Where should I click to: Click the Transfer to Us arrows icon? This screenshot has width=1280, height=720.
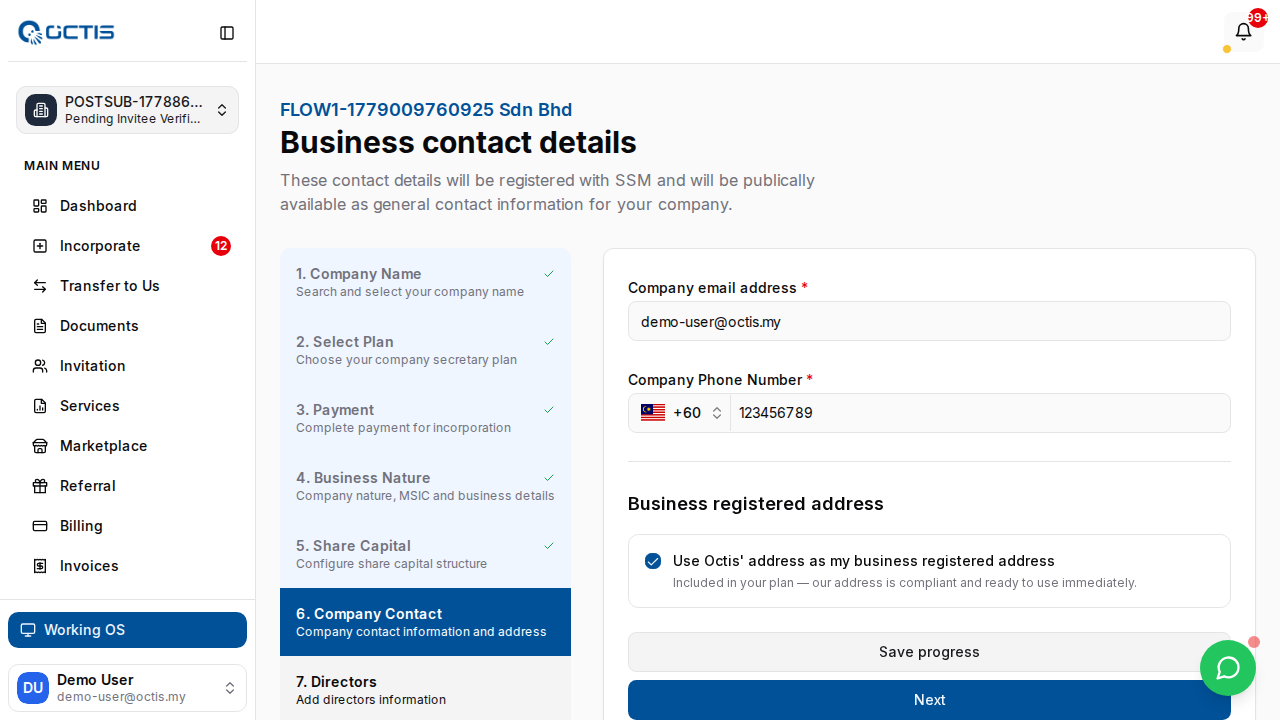coord(40,286)
